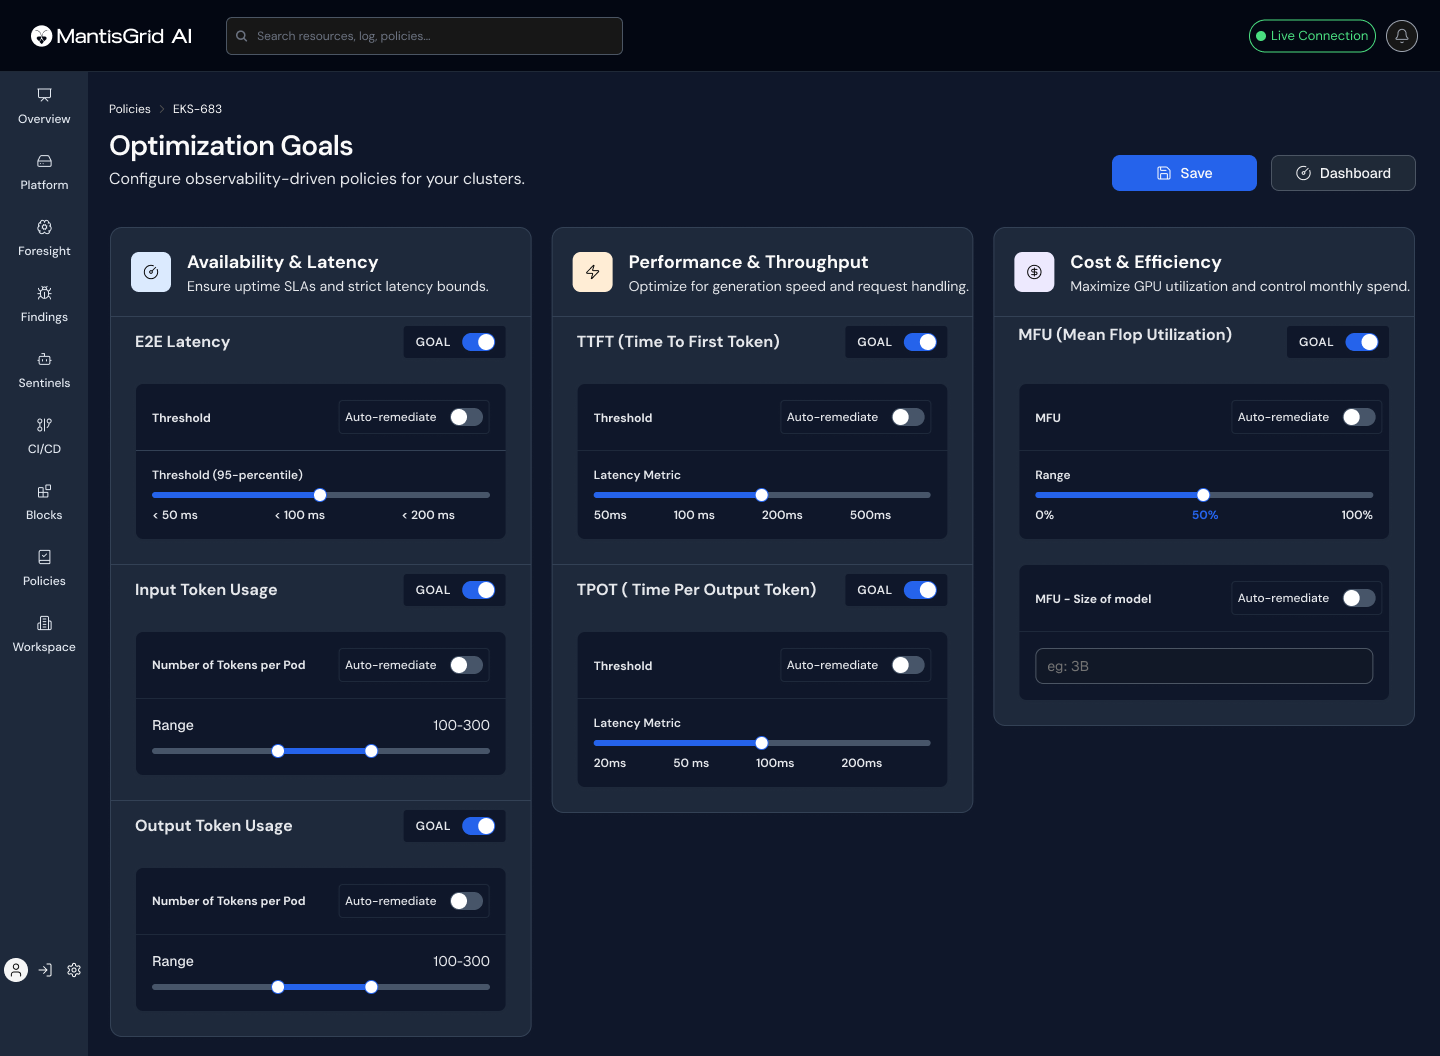The image size is (1440, 1056).
Task: Click the E2E Latency threshold slider handle
Action: coord(320,495)
